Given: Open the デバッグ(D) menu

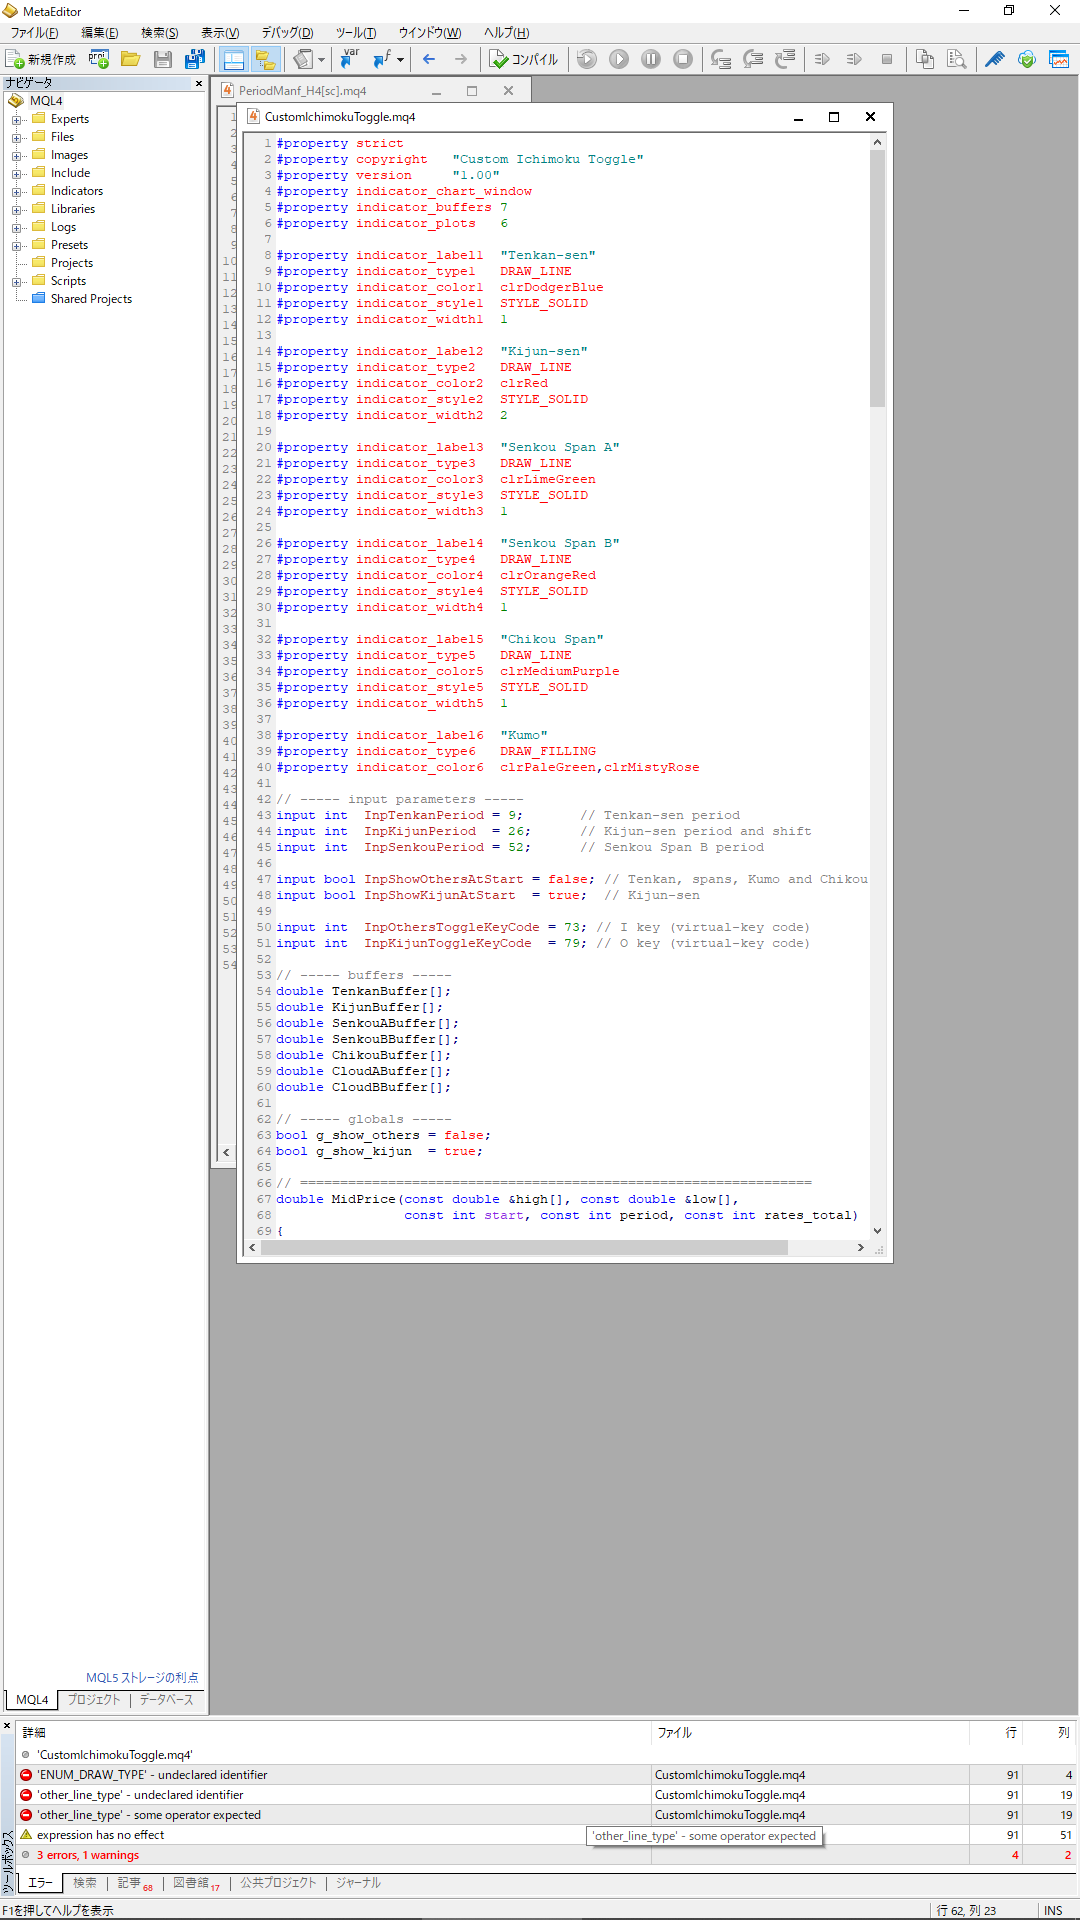Looking at the screenshot, I should click(287, 33).
